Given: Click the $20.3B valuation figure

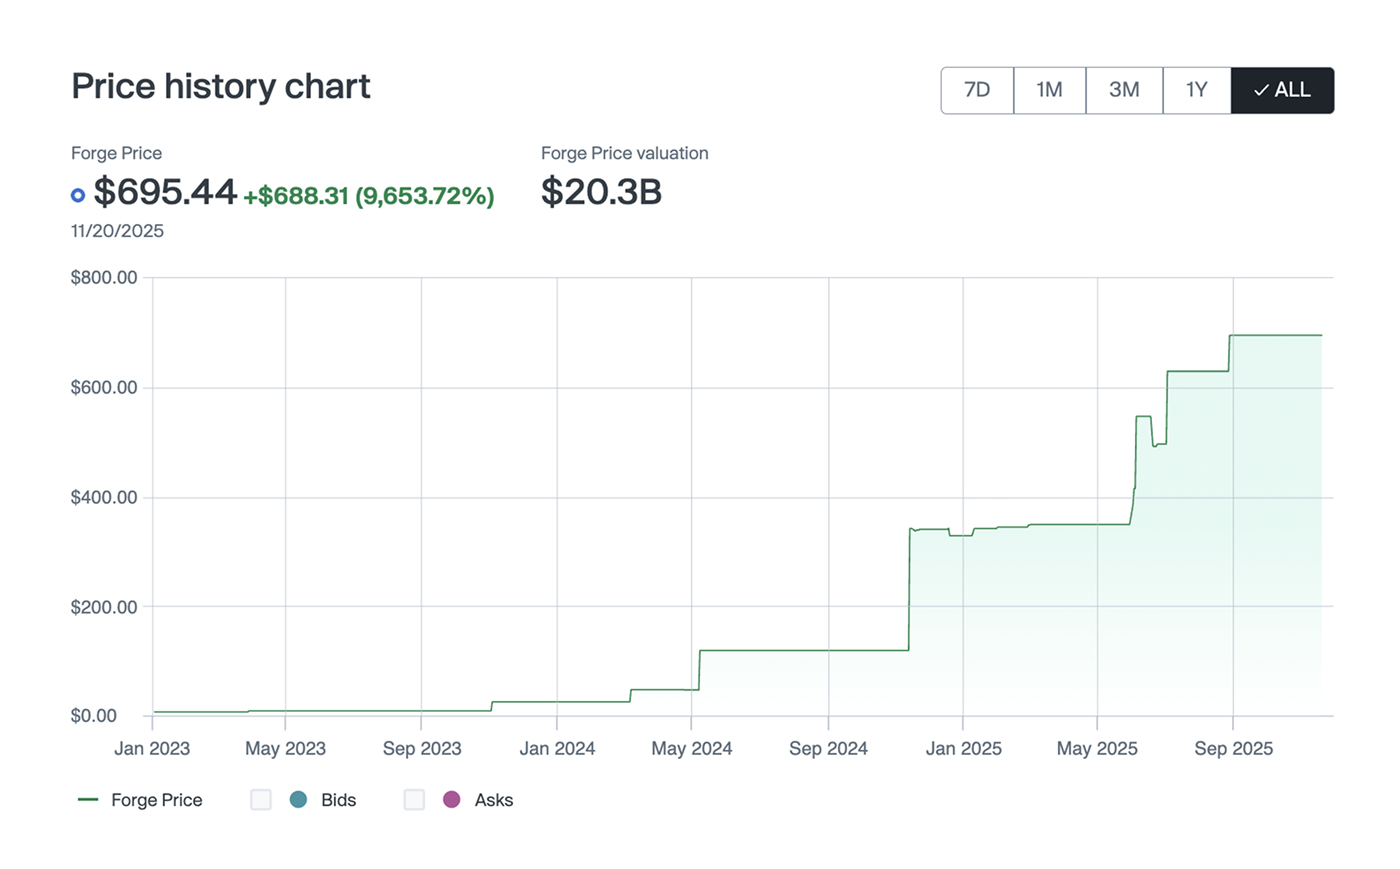Looking at the screenshot, I should [x=601, y=192].
